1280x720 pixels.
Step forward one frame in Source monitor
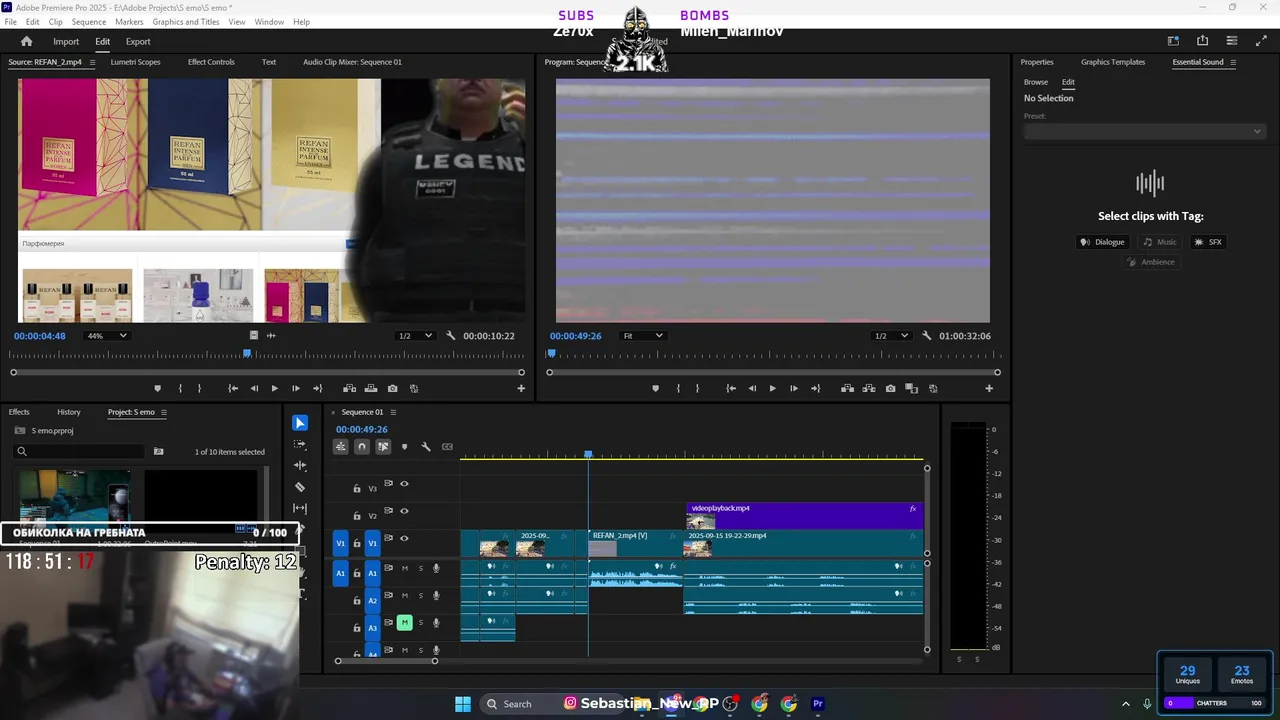coord(296,388)
